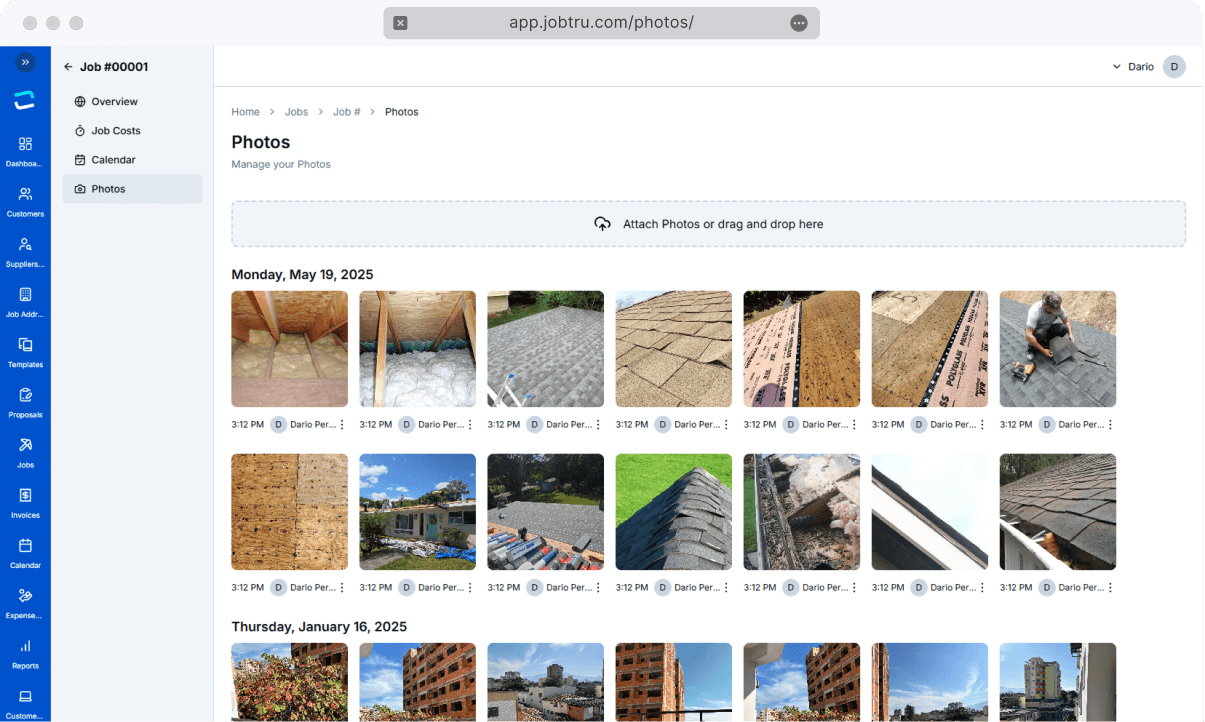This screenshot has height=722, width=1205.
Task: Open the Proposals icon
Action: tap(25, 394)
